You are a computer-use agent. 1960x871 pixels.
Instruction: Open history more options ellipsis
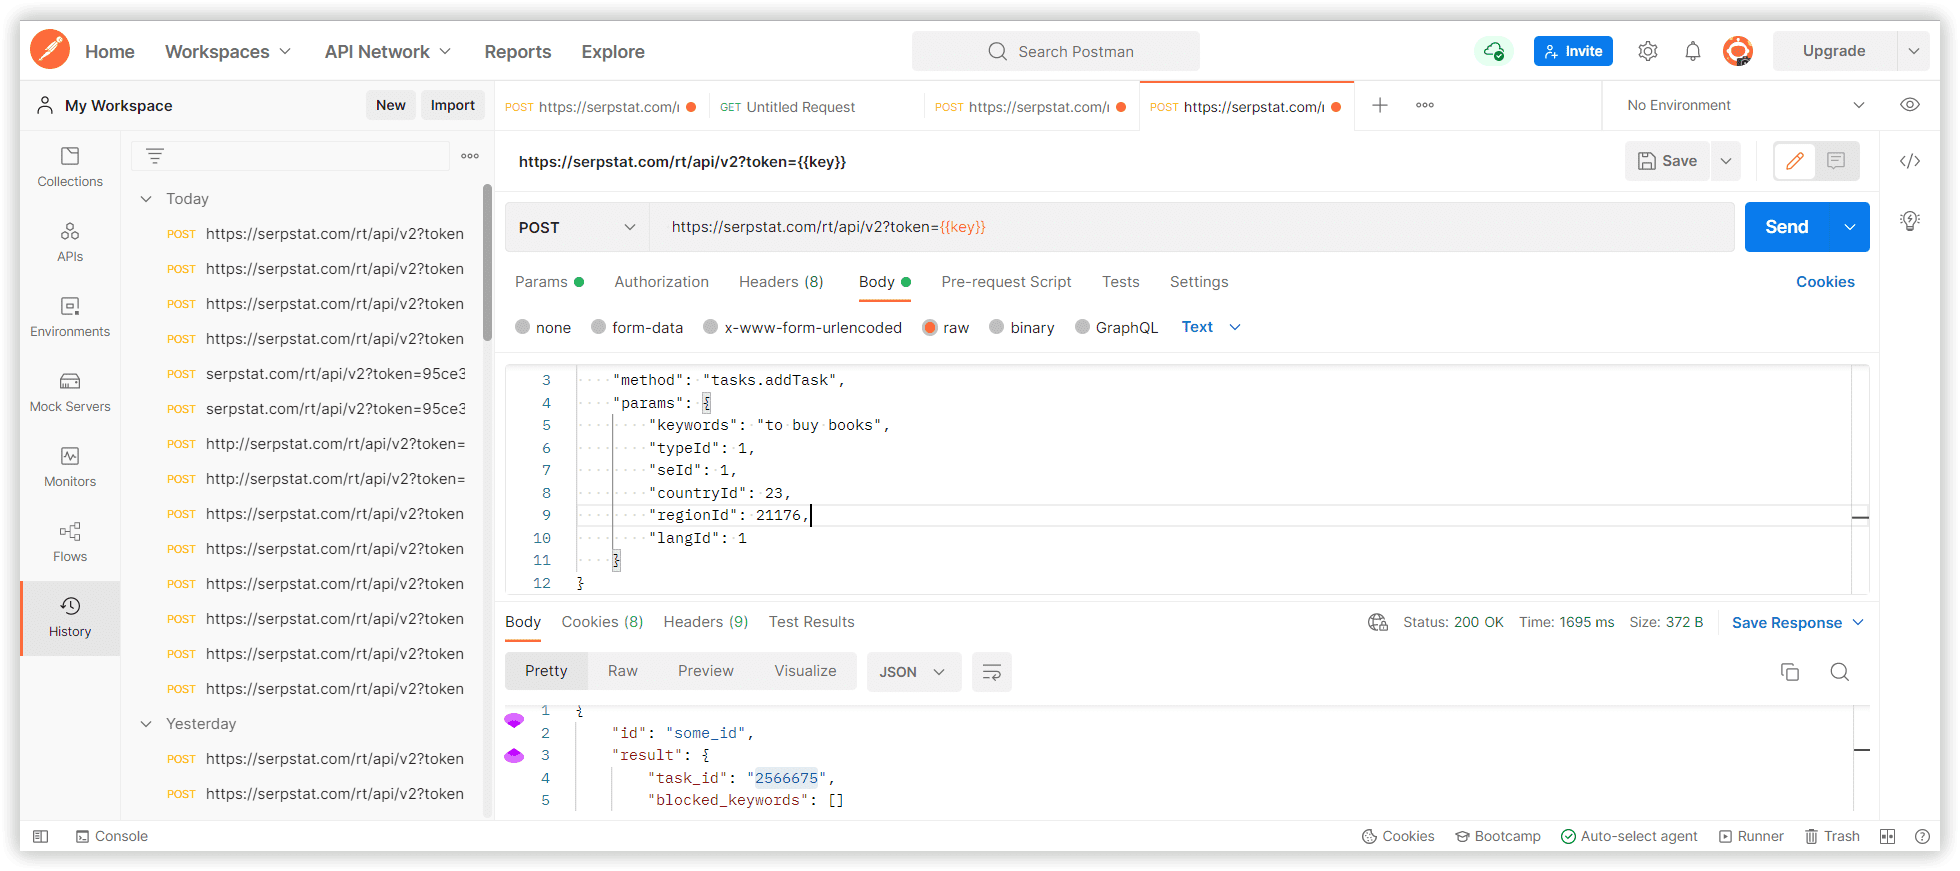pyautogui.click(x=470, y=156)
